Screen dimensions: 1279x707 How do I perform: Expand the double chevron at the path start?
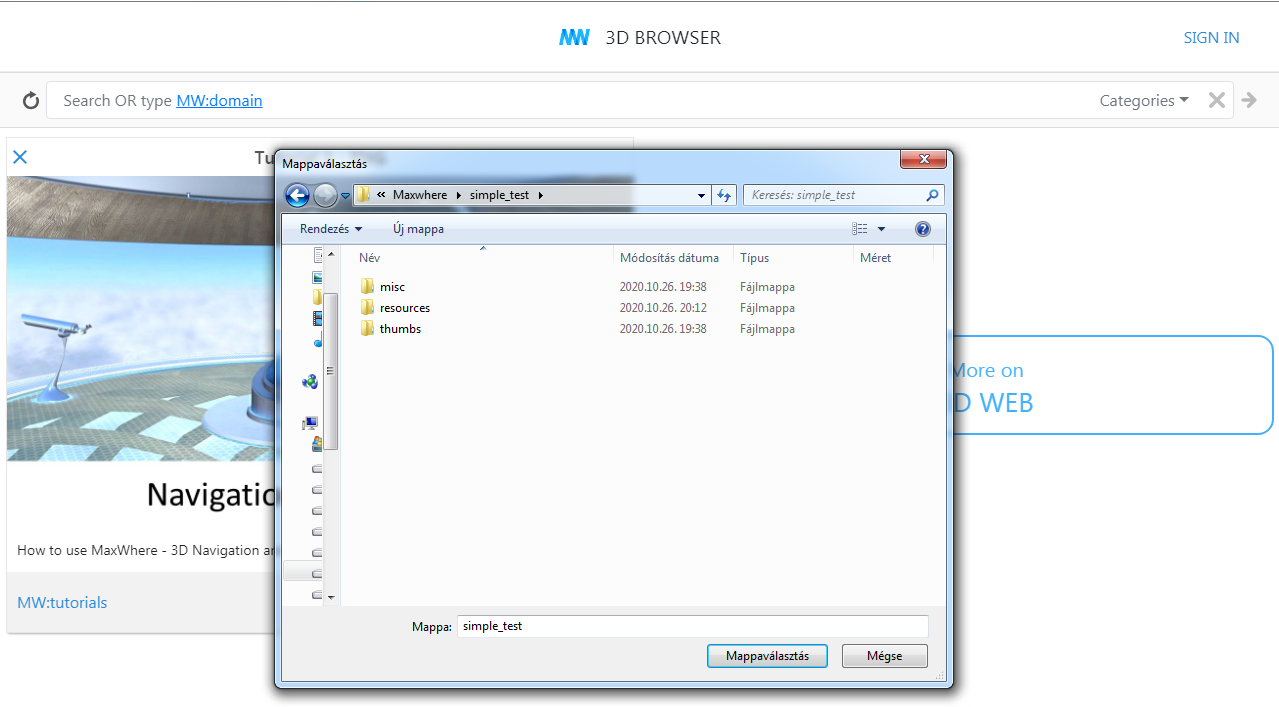tap(381, 195)
